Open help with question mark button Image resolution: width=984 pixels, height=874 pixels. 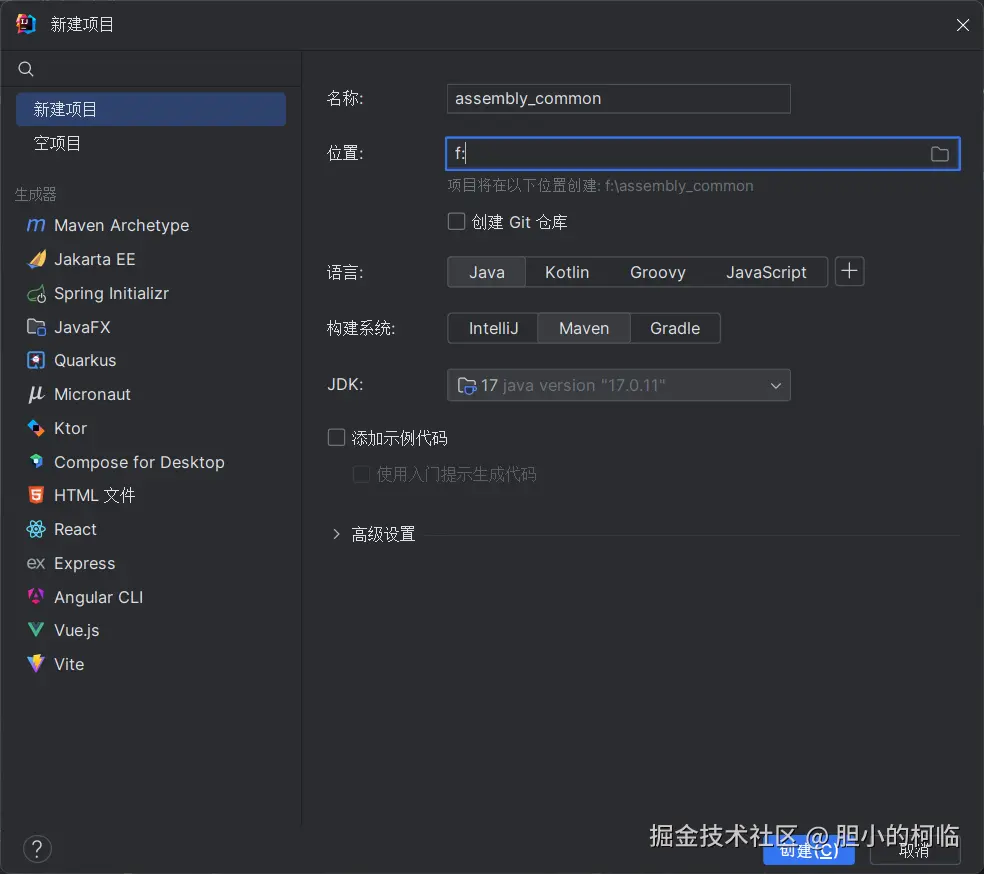[37, 849]
